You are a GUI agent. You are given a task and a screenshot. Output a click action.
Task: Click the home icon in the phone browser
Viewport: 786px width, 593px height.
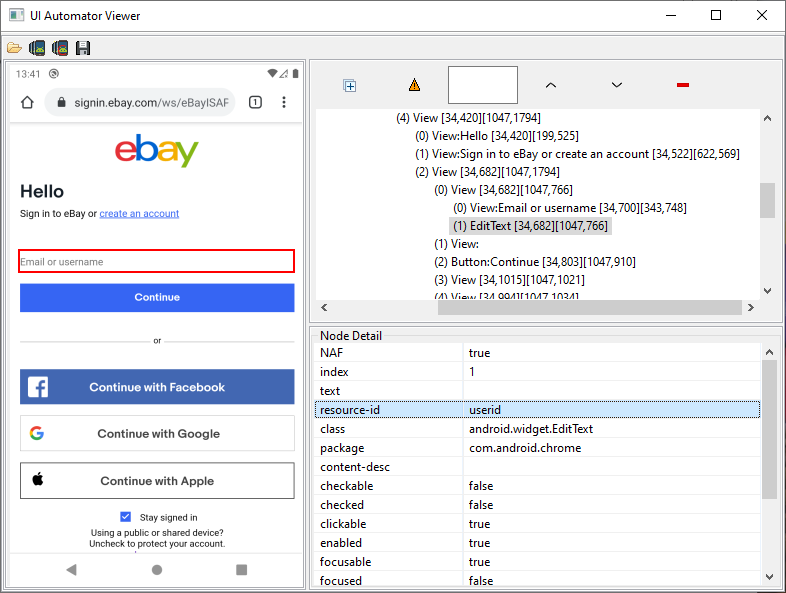point(28,103)
